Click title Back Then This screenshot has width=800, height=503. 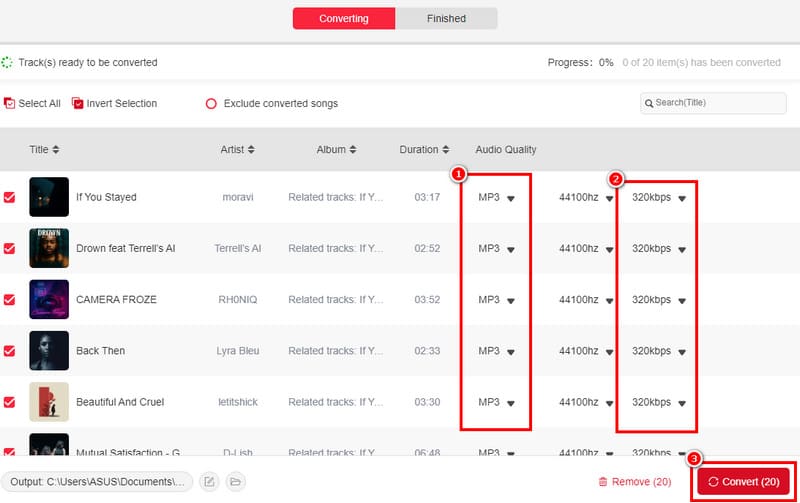(101, 350)
